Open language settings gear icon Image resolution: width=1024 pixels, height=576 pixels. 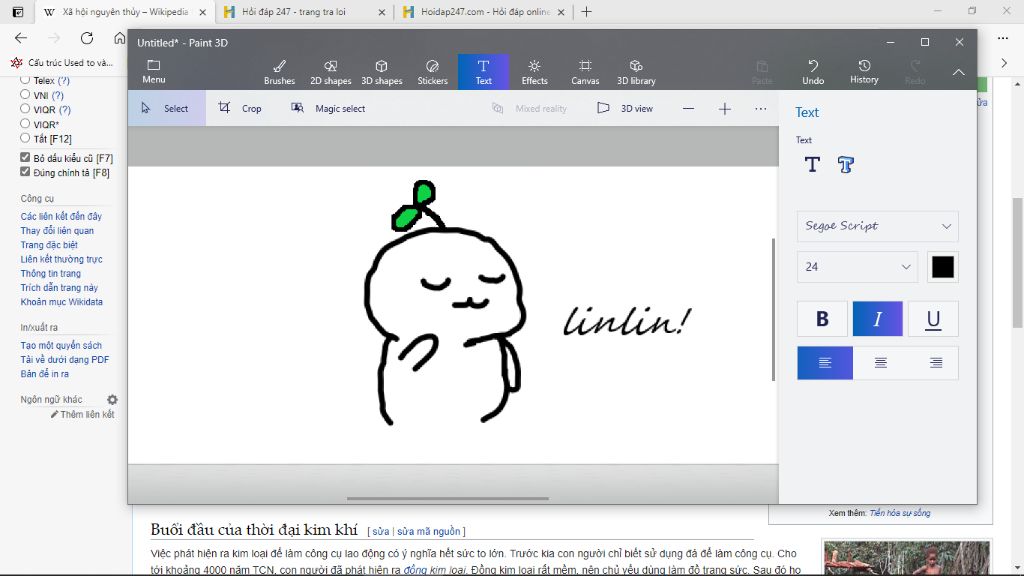(112, 400)
